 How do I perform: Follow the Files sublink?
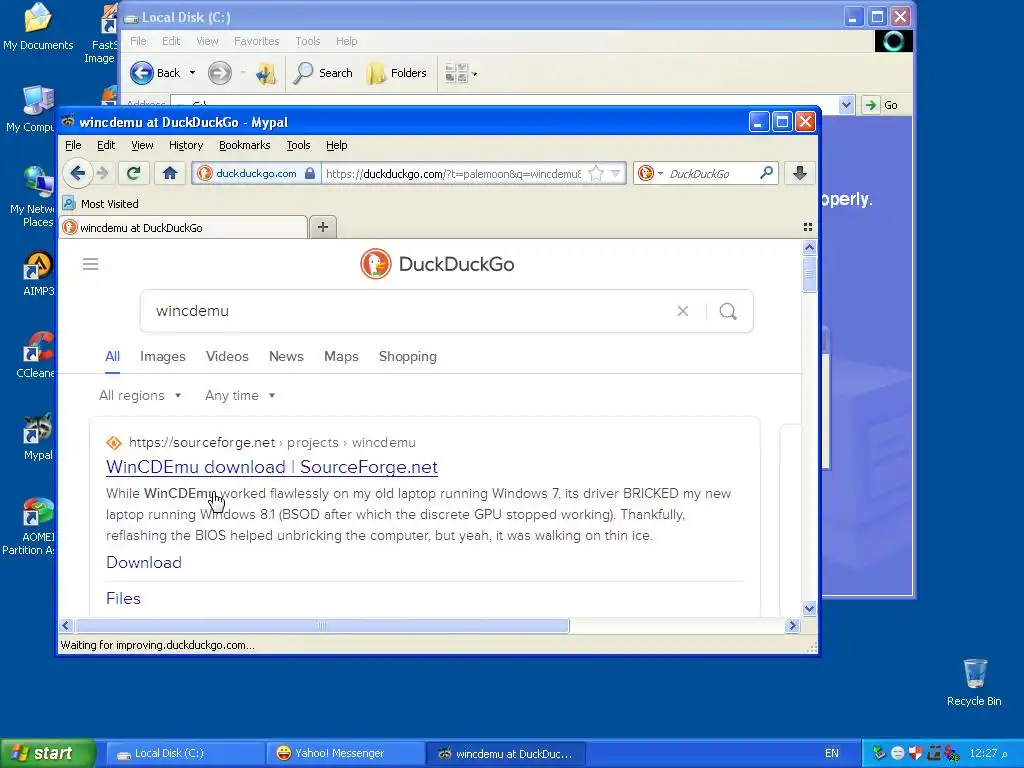[123, 598]
